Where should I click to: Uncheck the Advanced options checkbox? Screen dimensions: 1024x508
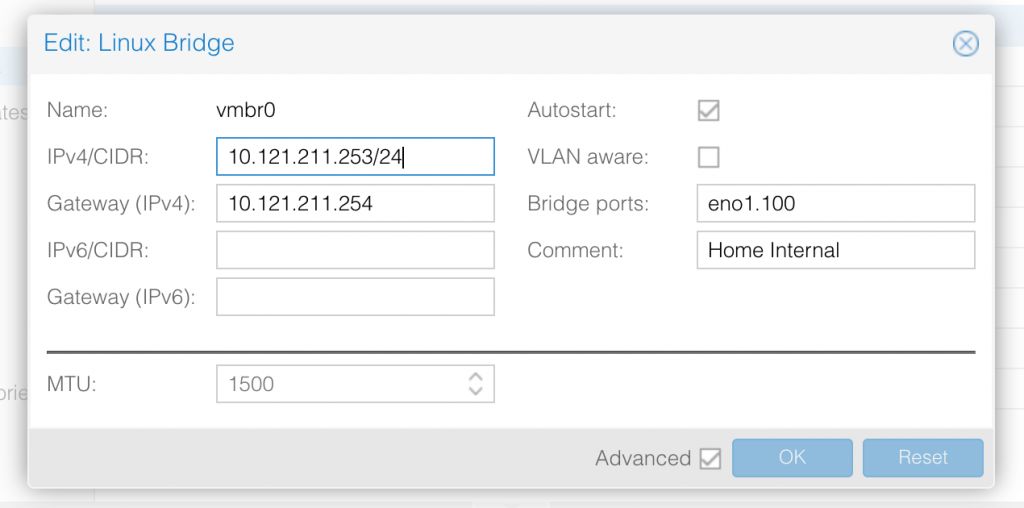coord(710,458)
